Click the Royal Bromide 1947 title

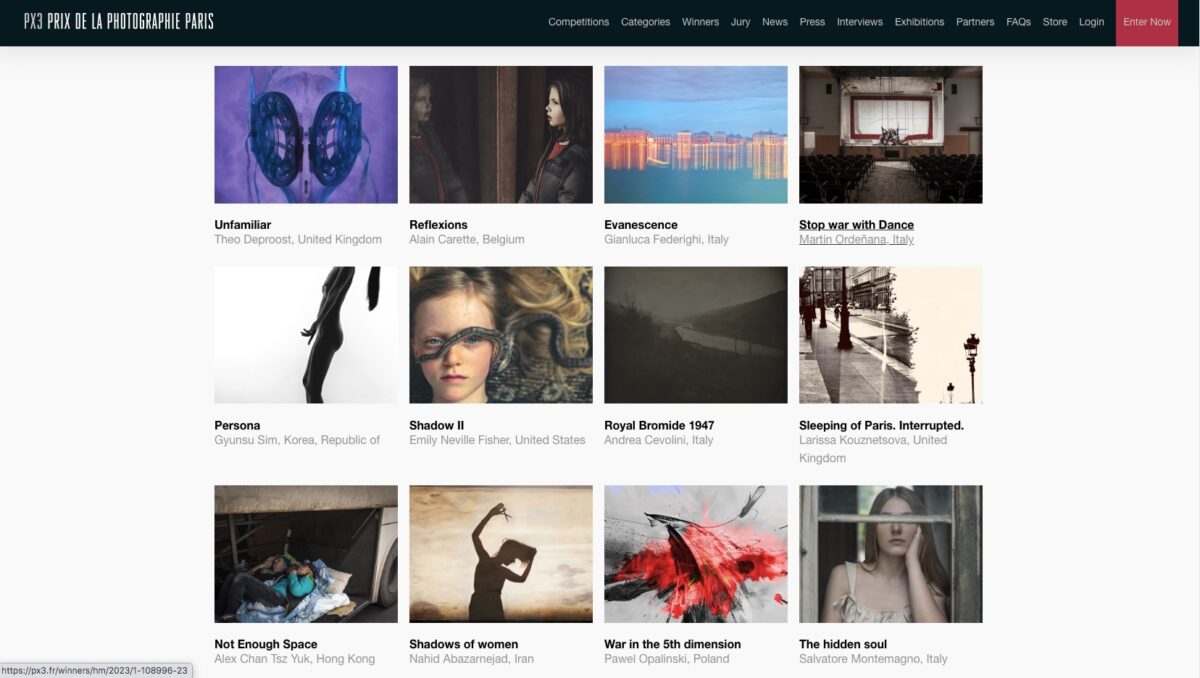[x=659, y=425]
